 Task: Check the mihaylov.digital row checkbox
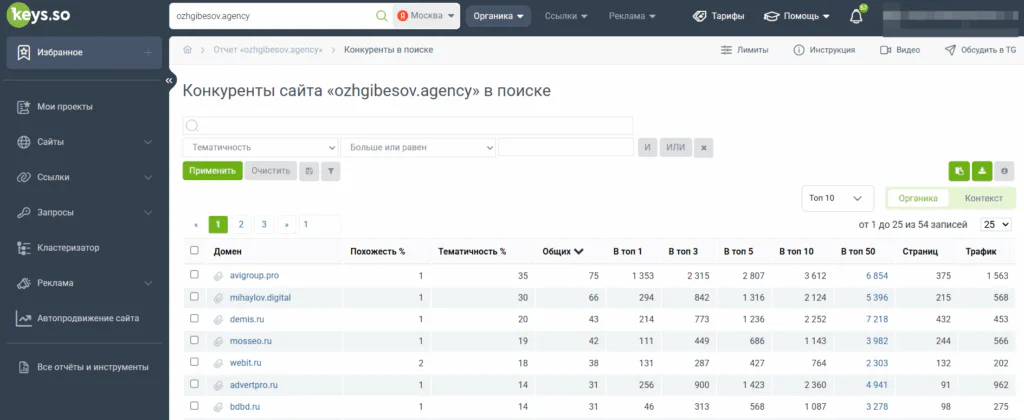point(194,297)
